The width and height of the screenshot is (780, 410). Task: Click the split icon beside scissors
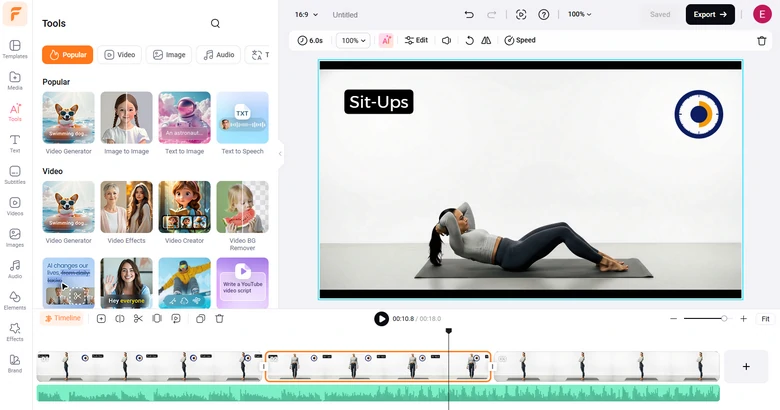pos(120,318)
